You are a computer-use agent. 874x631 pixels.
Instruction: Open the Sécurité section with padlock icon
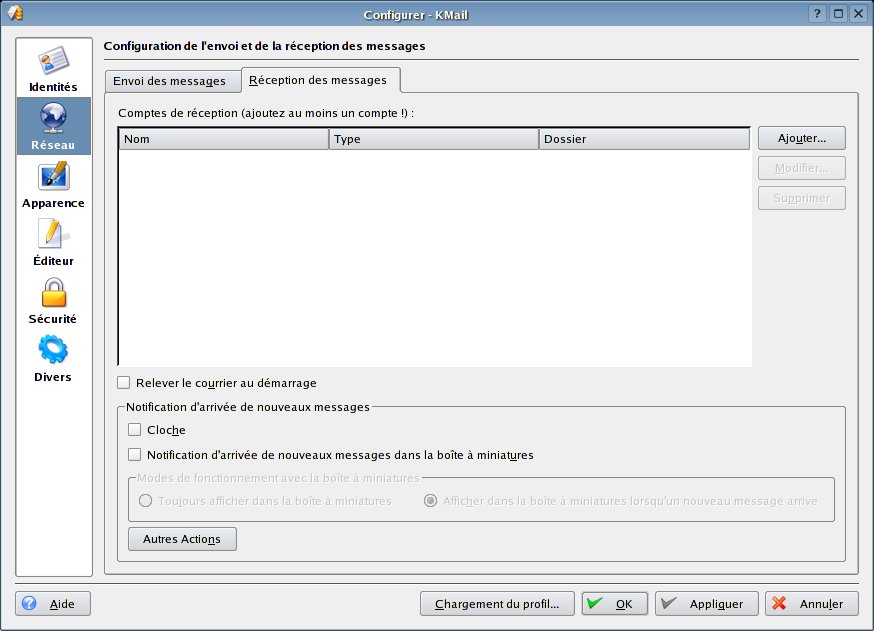[53, 300]
